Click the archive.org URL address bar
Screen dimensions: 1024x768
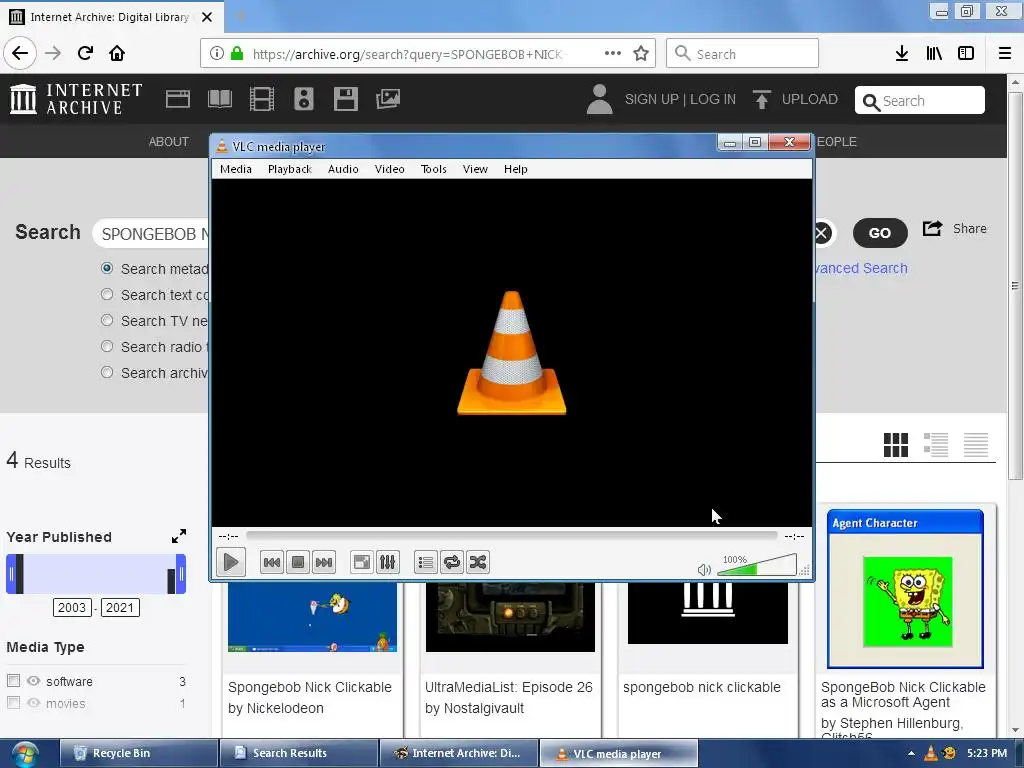tap(428, 54)
